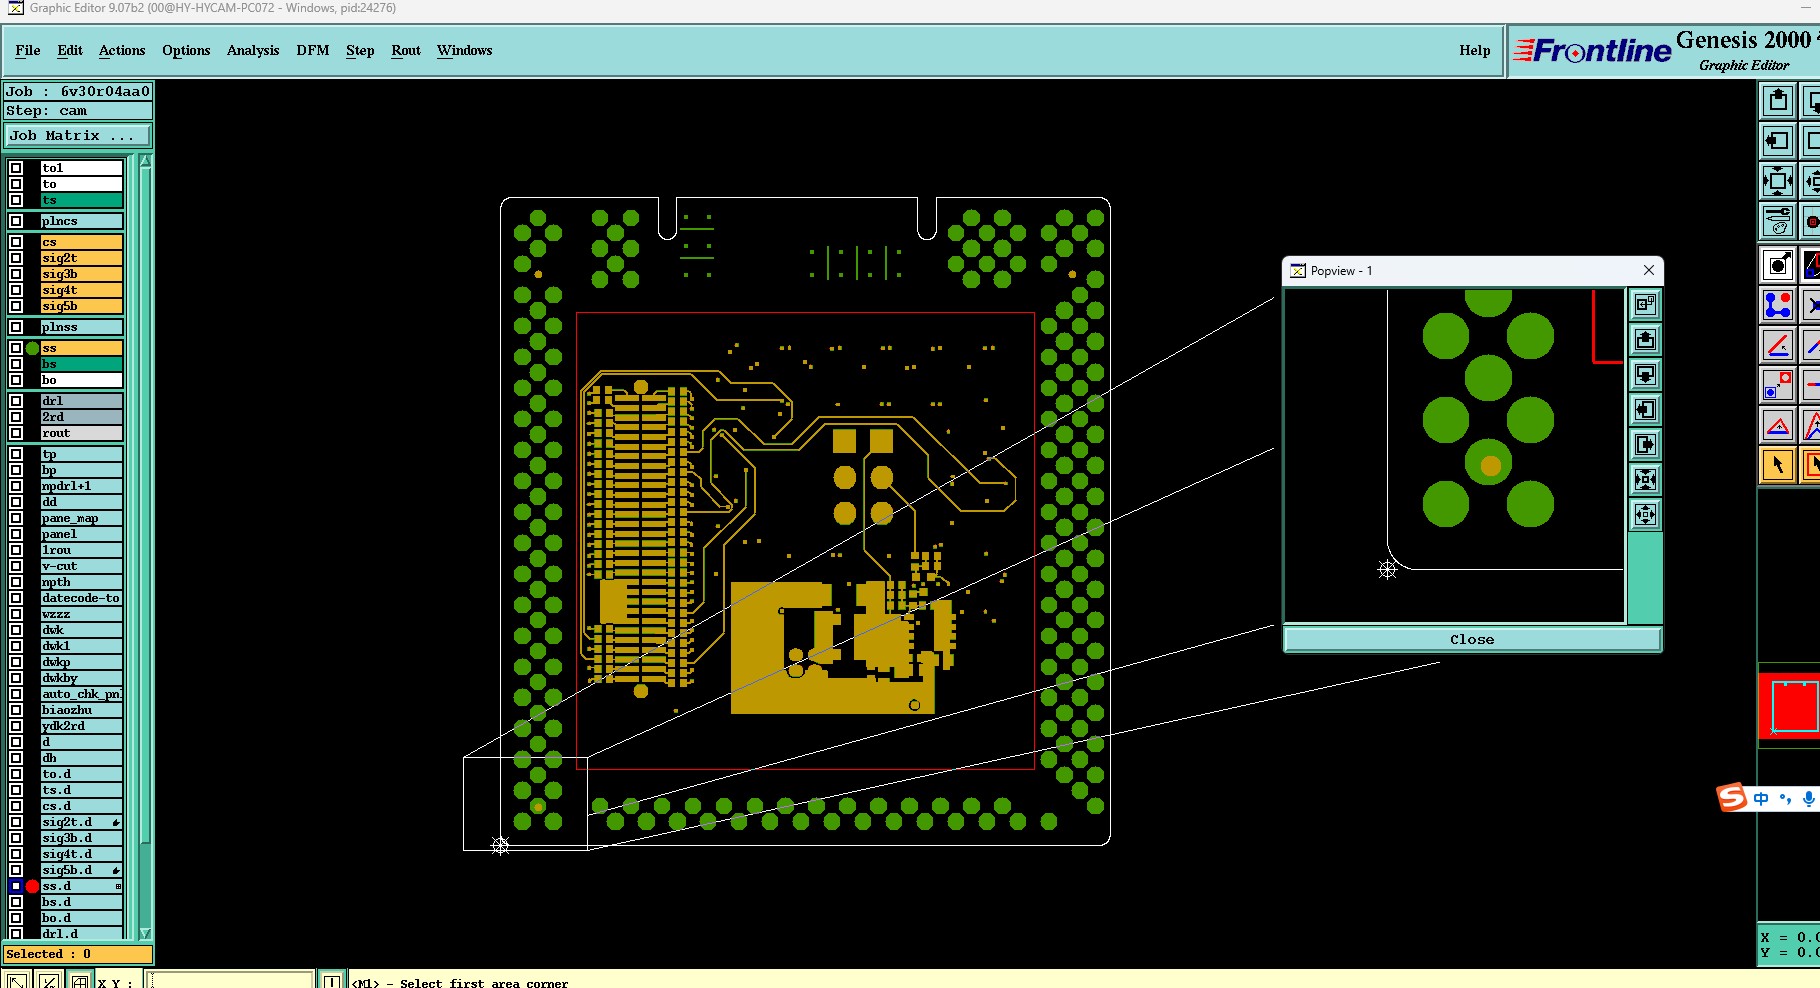Select the biaozhu layer row
The width and height of the screenshot is (1820, 988).
(81, 710)
